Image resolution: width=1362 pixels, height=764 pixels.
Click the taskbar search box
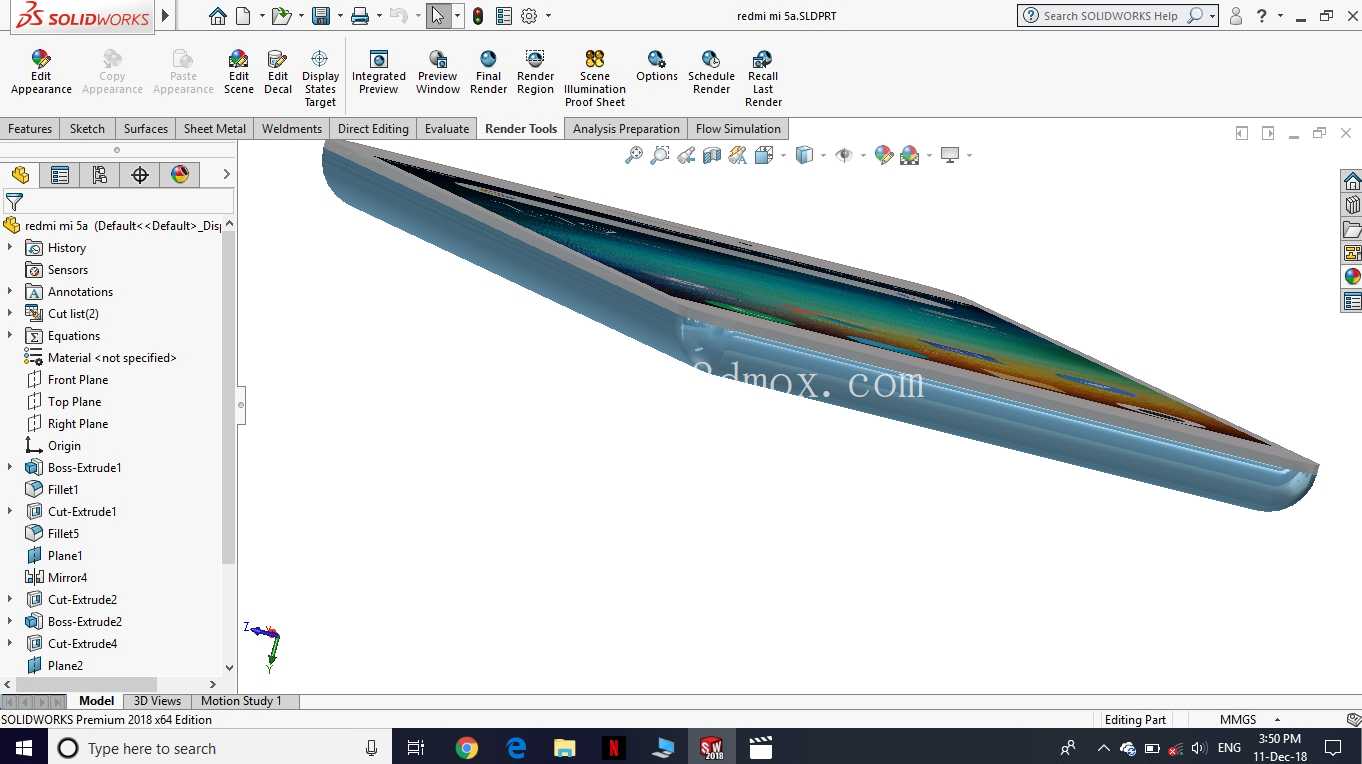click(219, 748)
